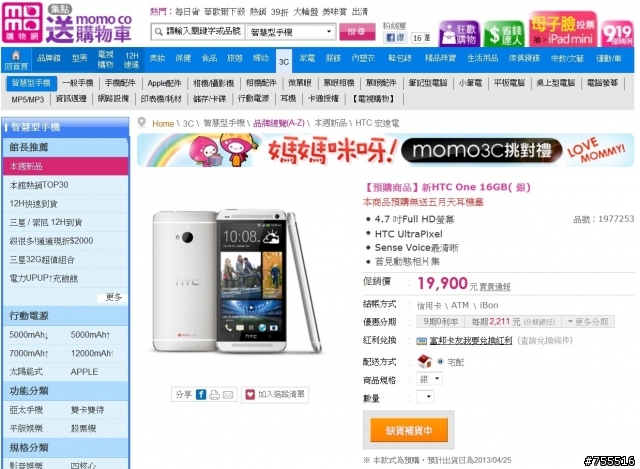Open the search category dropdown 智慧型手機
640x469 pixels.
tap(291, 32)
